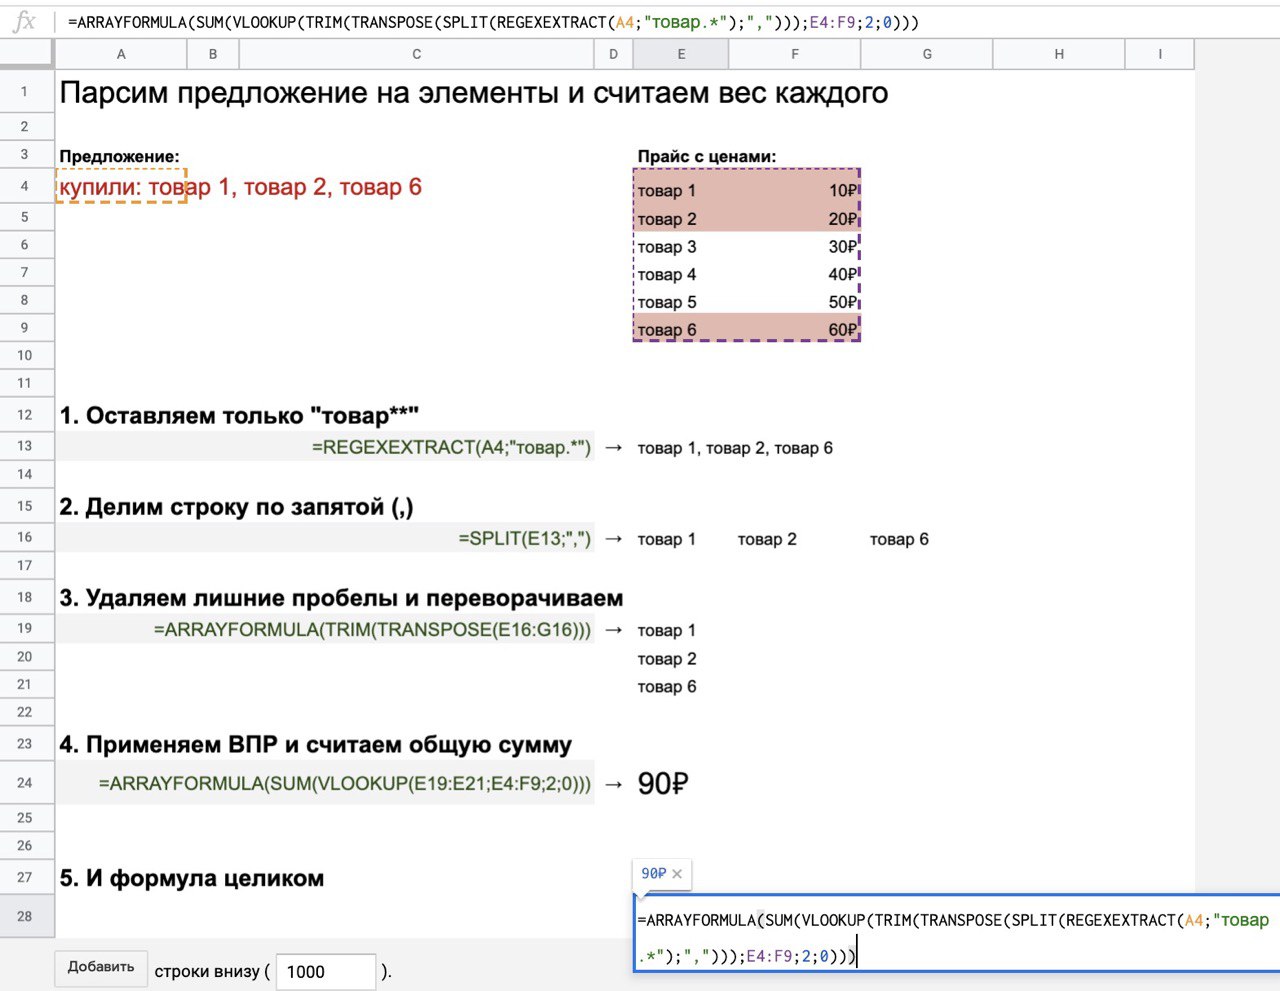Click the Добавить button
Image resolution: width=1280 pixels, height=991 pixels.
click(101, 968)
